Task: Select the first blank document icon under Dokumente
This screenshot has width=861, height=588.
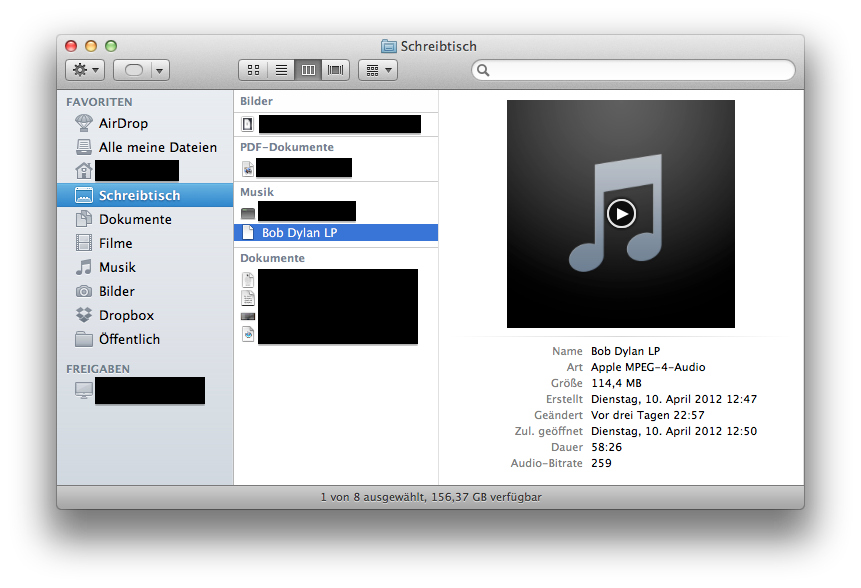Action: tap(248, 279)
